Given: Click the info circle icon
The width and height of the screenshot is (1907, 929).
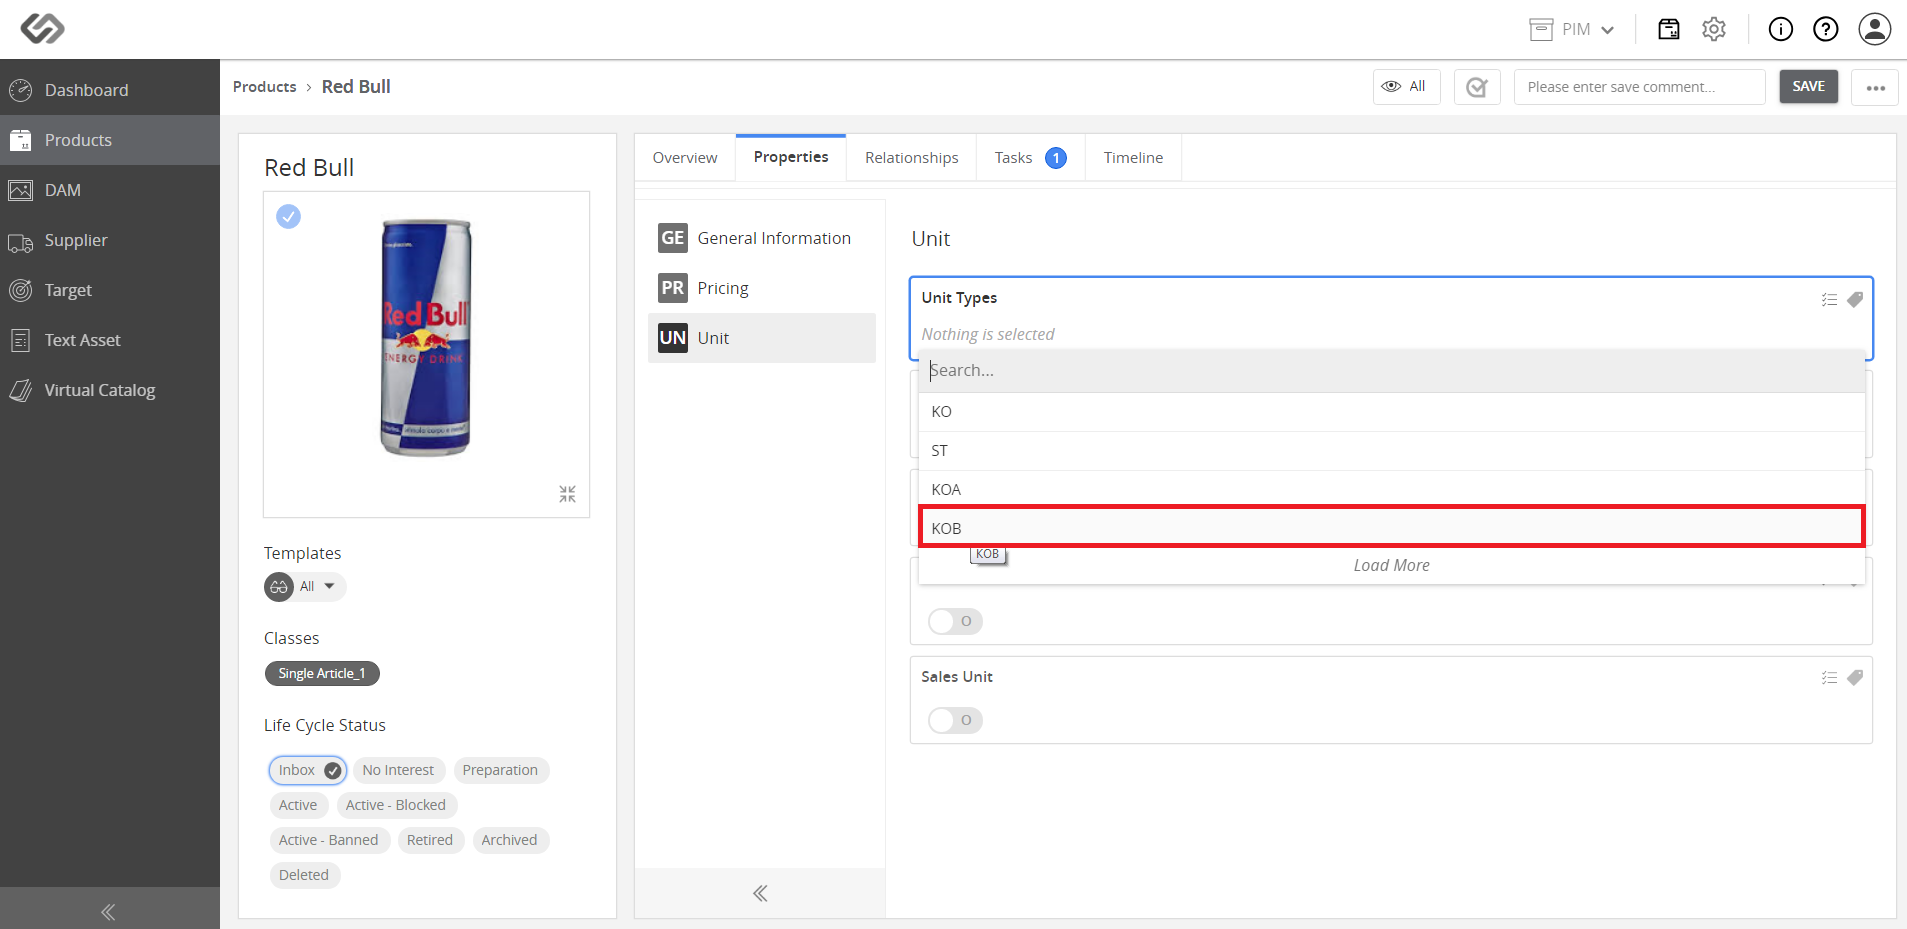Looking at the screenshot, I should pos(1781,29).
